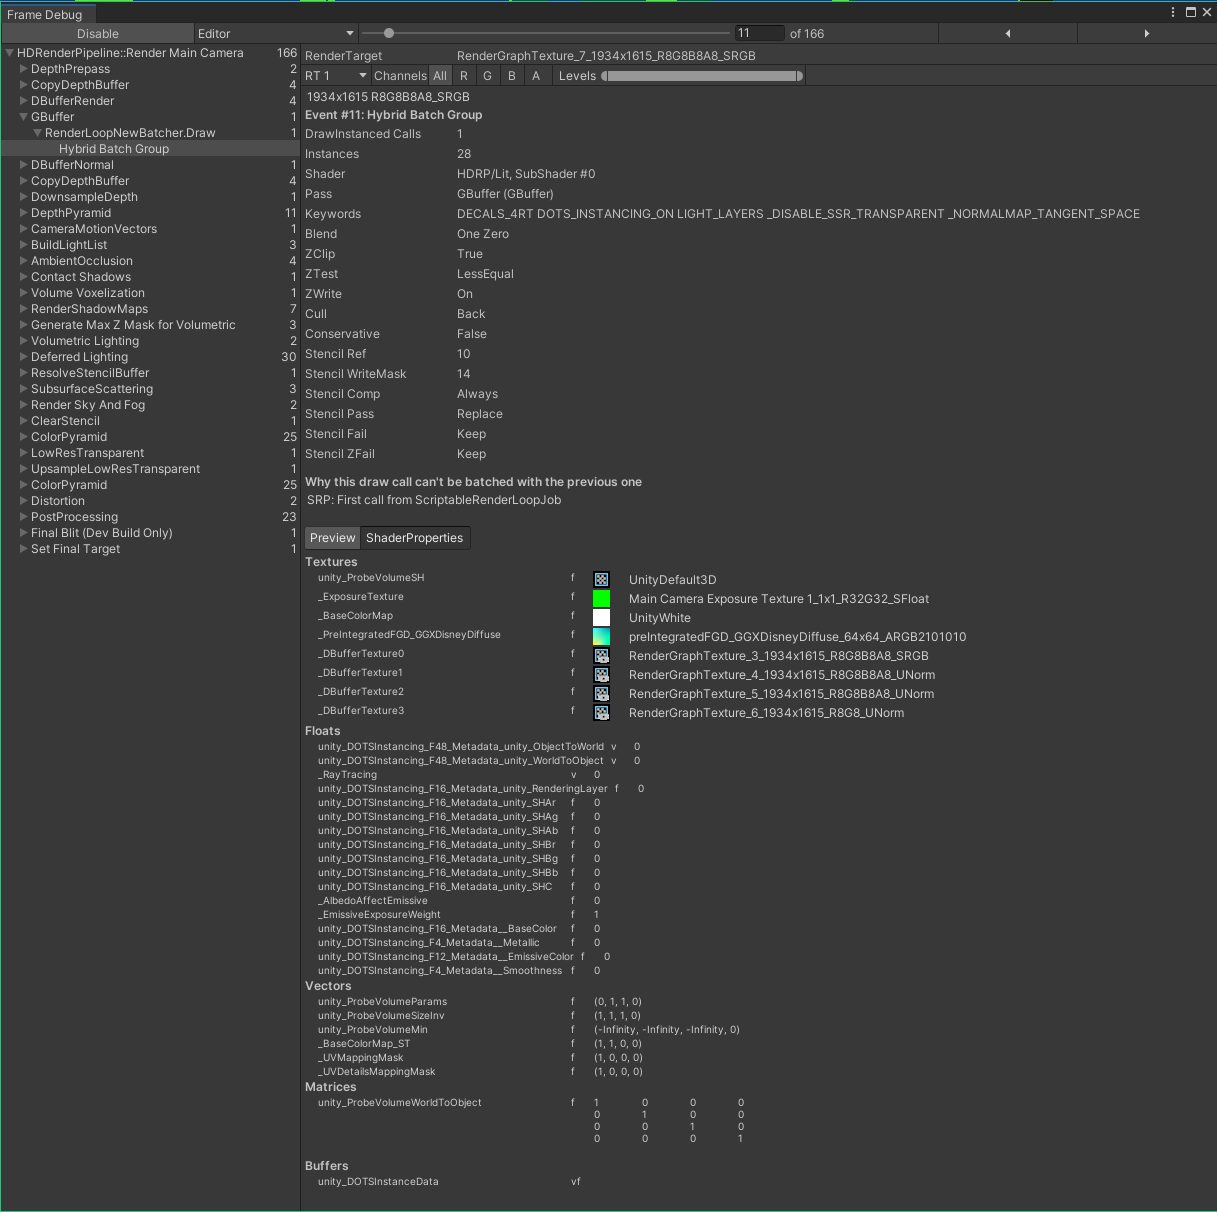Click the event number field showing 11

(759, 32)
